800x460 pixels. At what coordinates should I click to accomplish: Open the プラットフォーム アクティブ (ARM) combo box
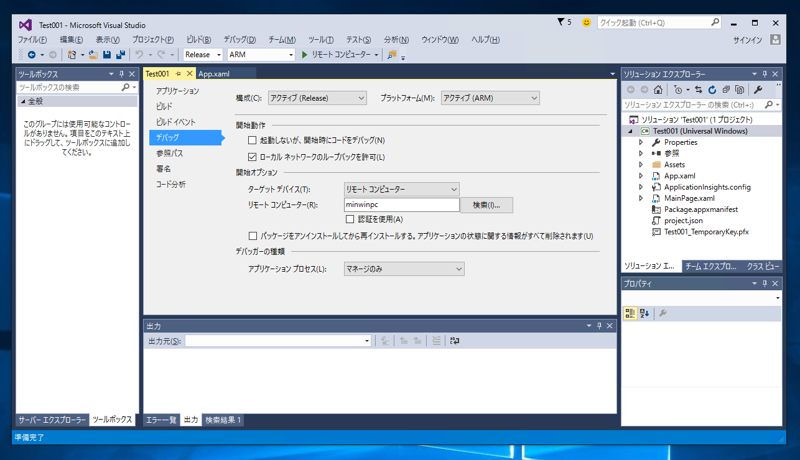point(490,98)
